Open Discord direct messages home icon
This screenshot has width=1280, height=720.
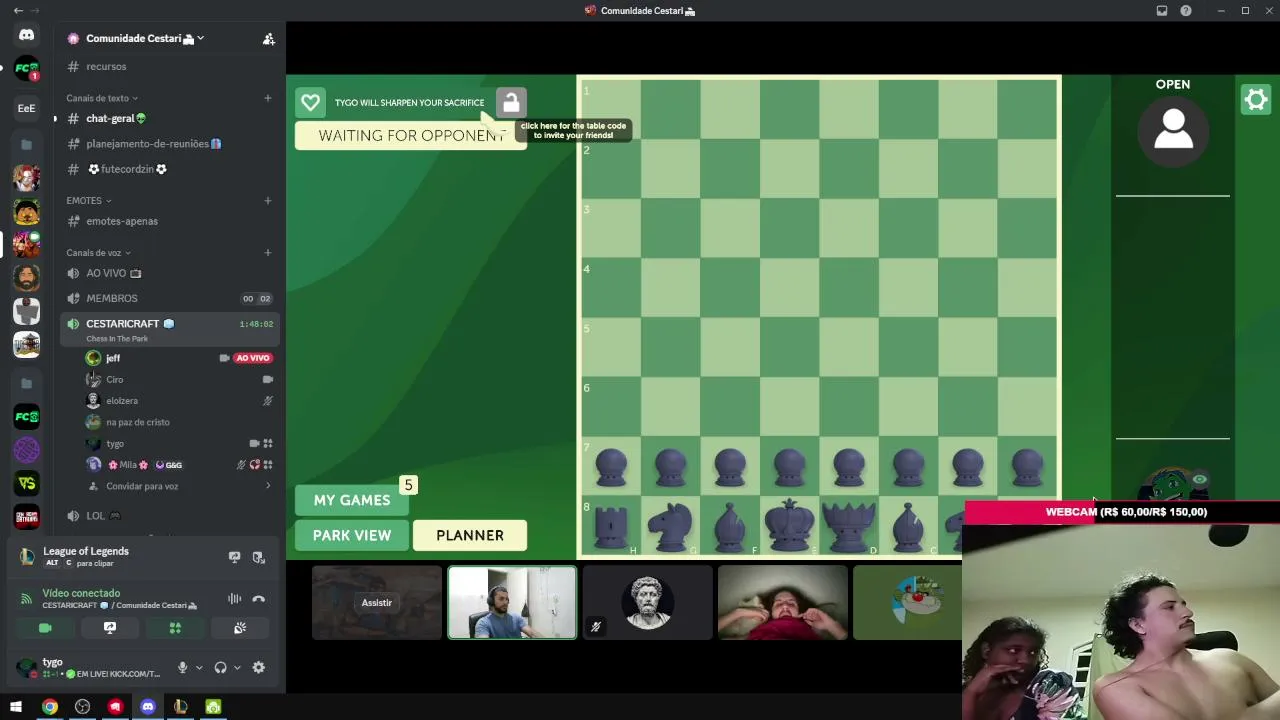tap(27, 35)
